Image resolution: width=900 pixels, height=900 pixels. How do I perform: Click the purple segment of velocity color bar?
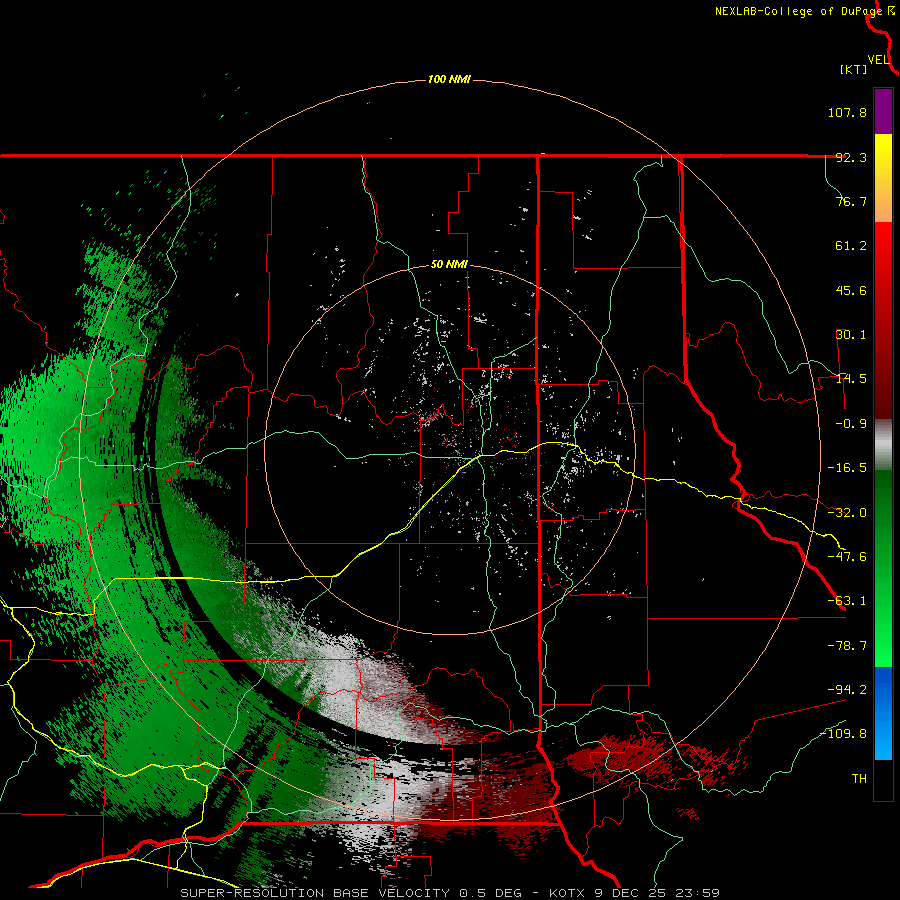click(x=883, y=111)
